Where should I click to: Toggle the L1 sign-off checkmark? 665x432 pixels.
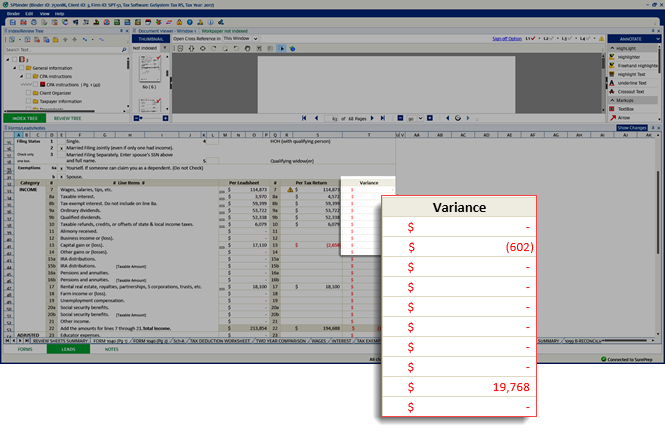point(533,39)
